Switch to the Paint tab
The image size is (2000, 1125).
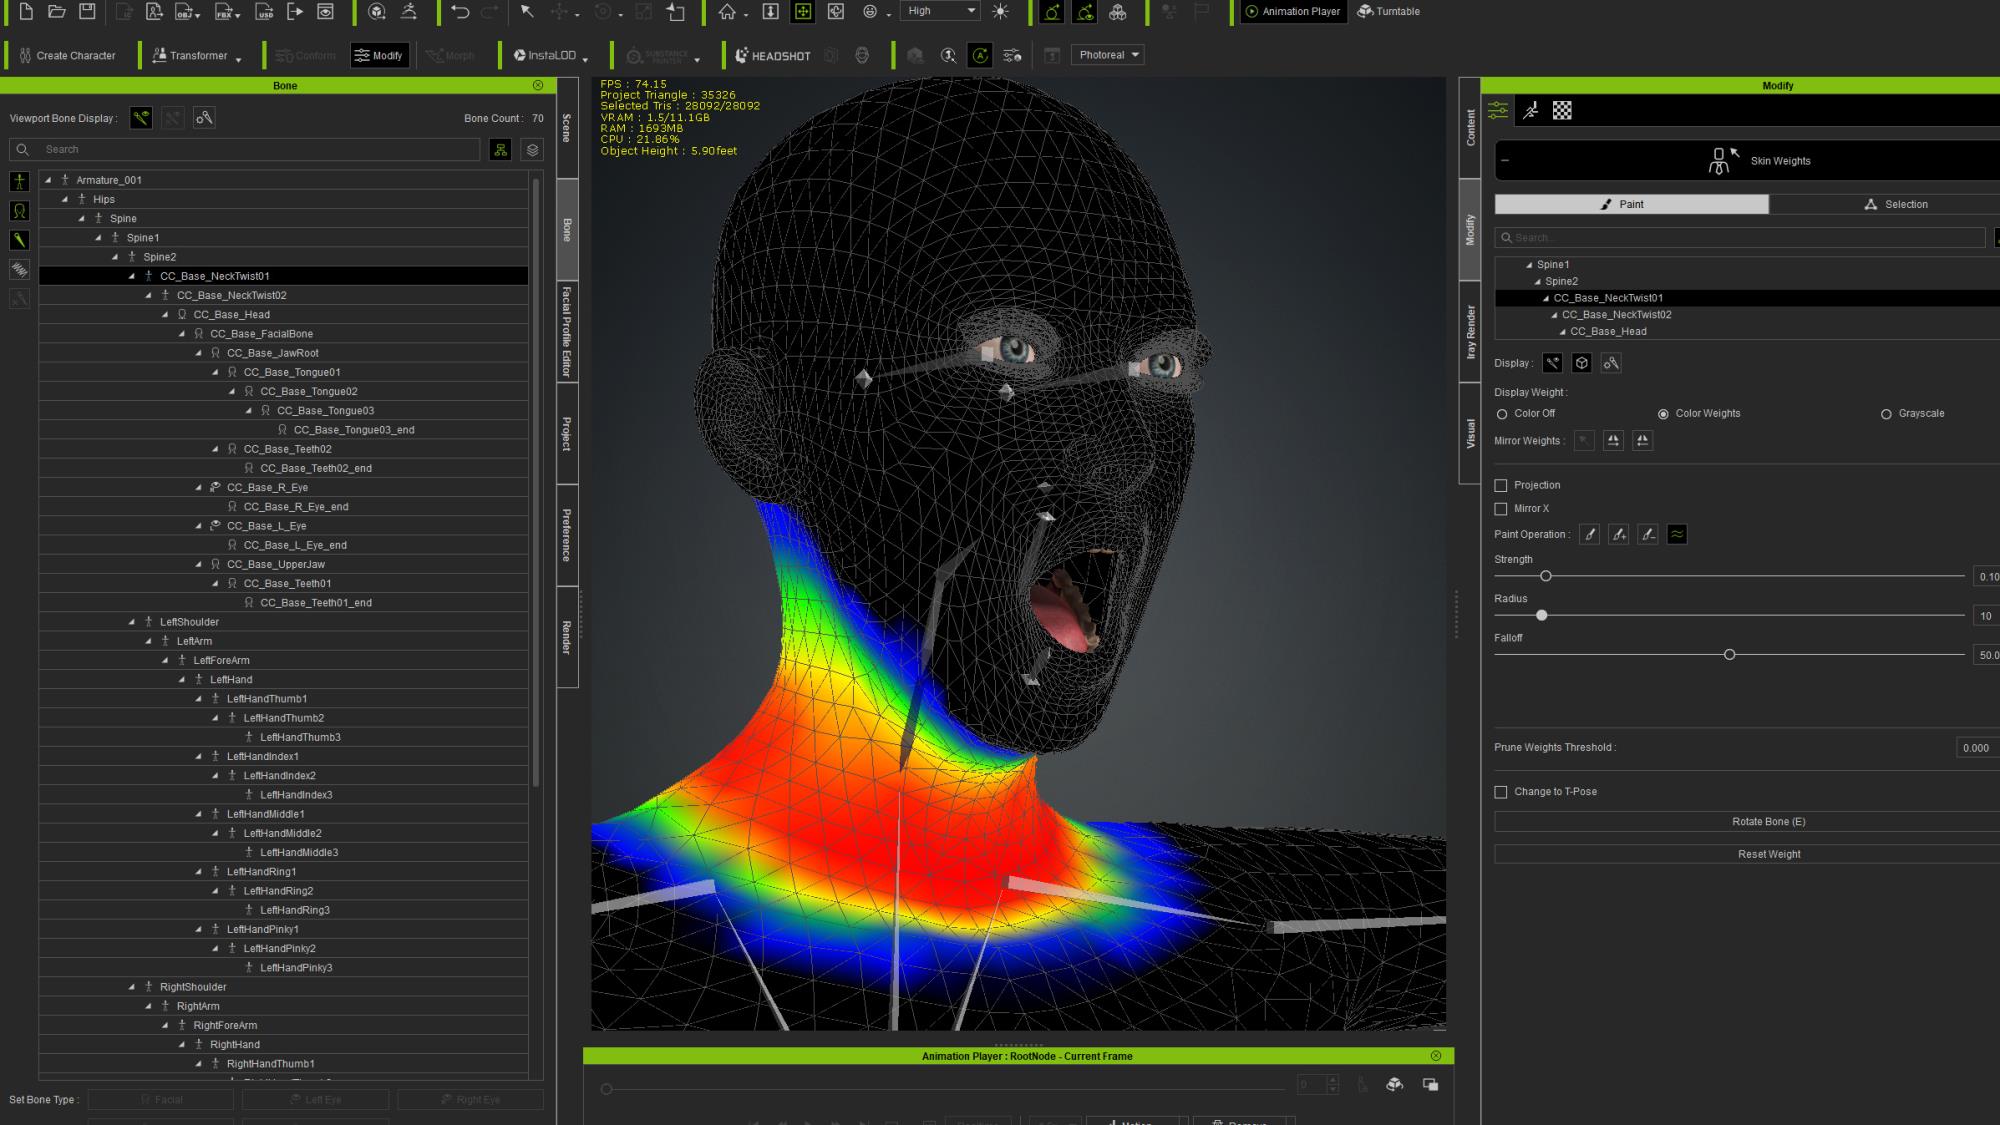pos(1631,204)
